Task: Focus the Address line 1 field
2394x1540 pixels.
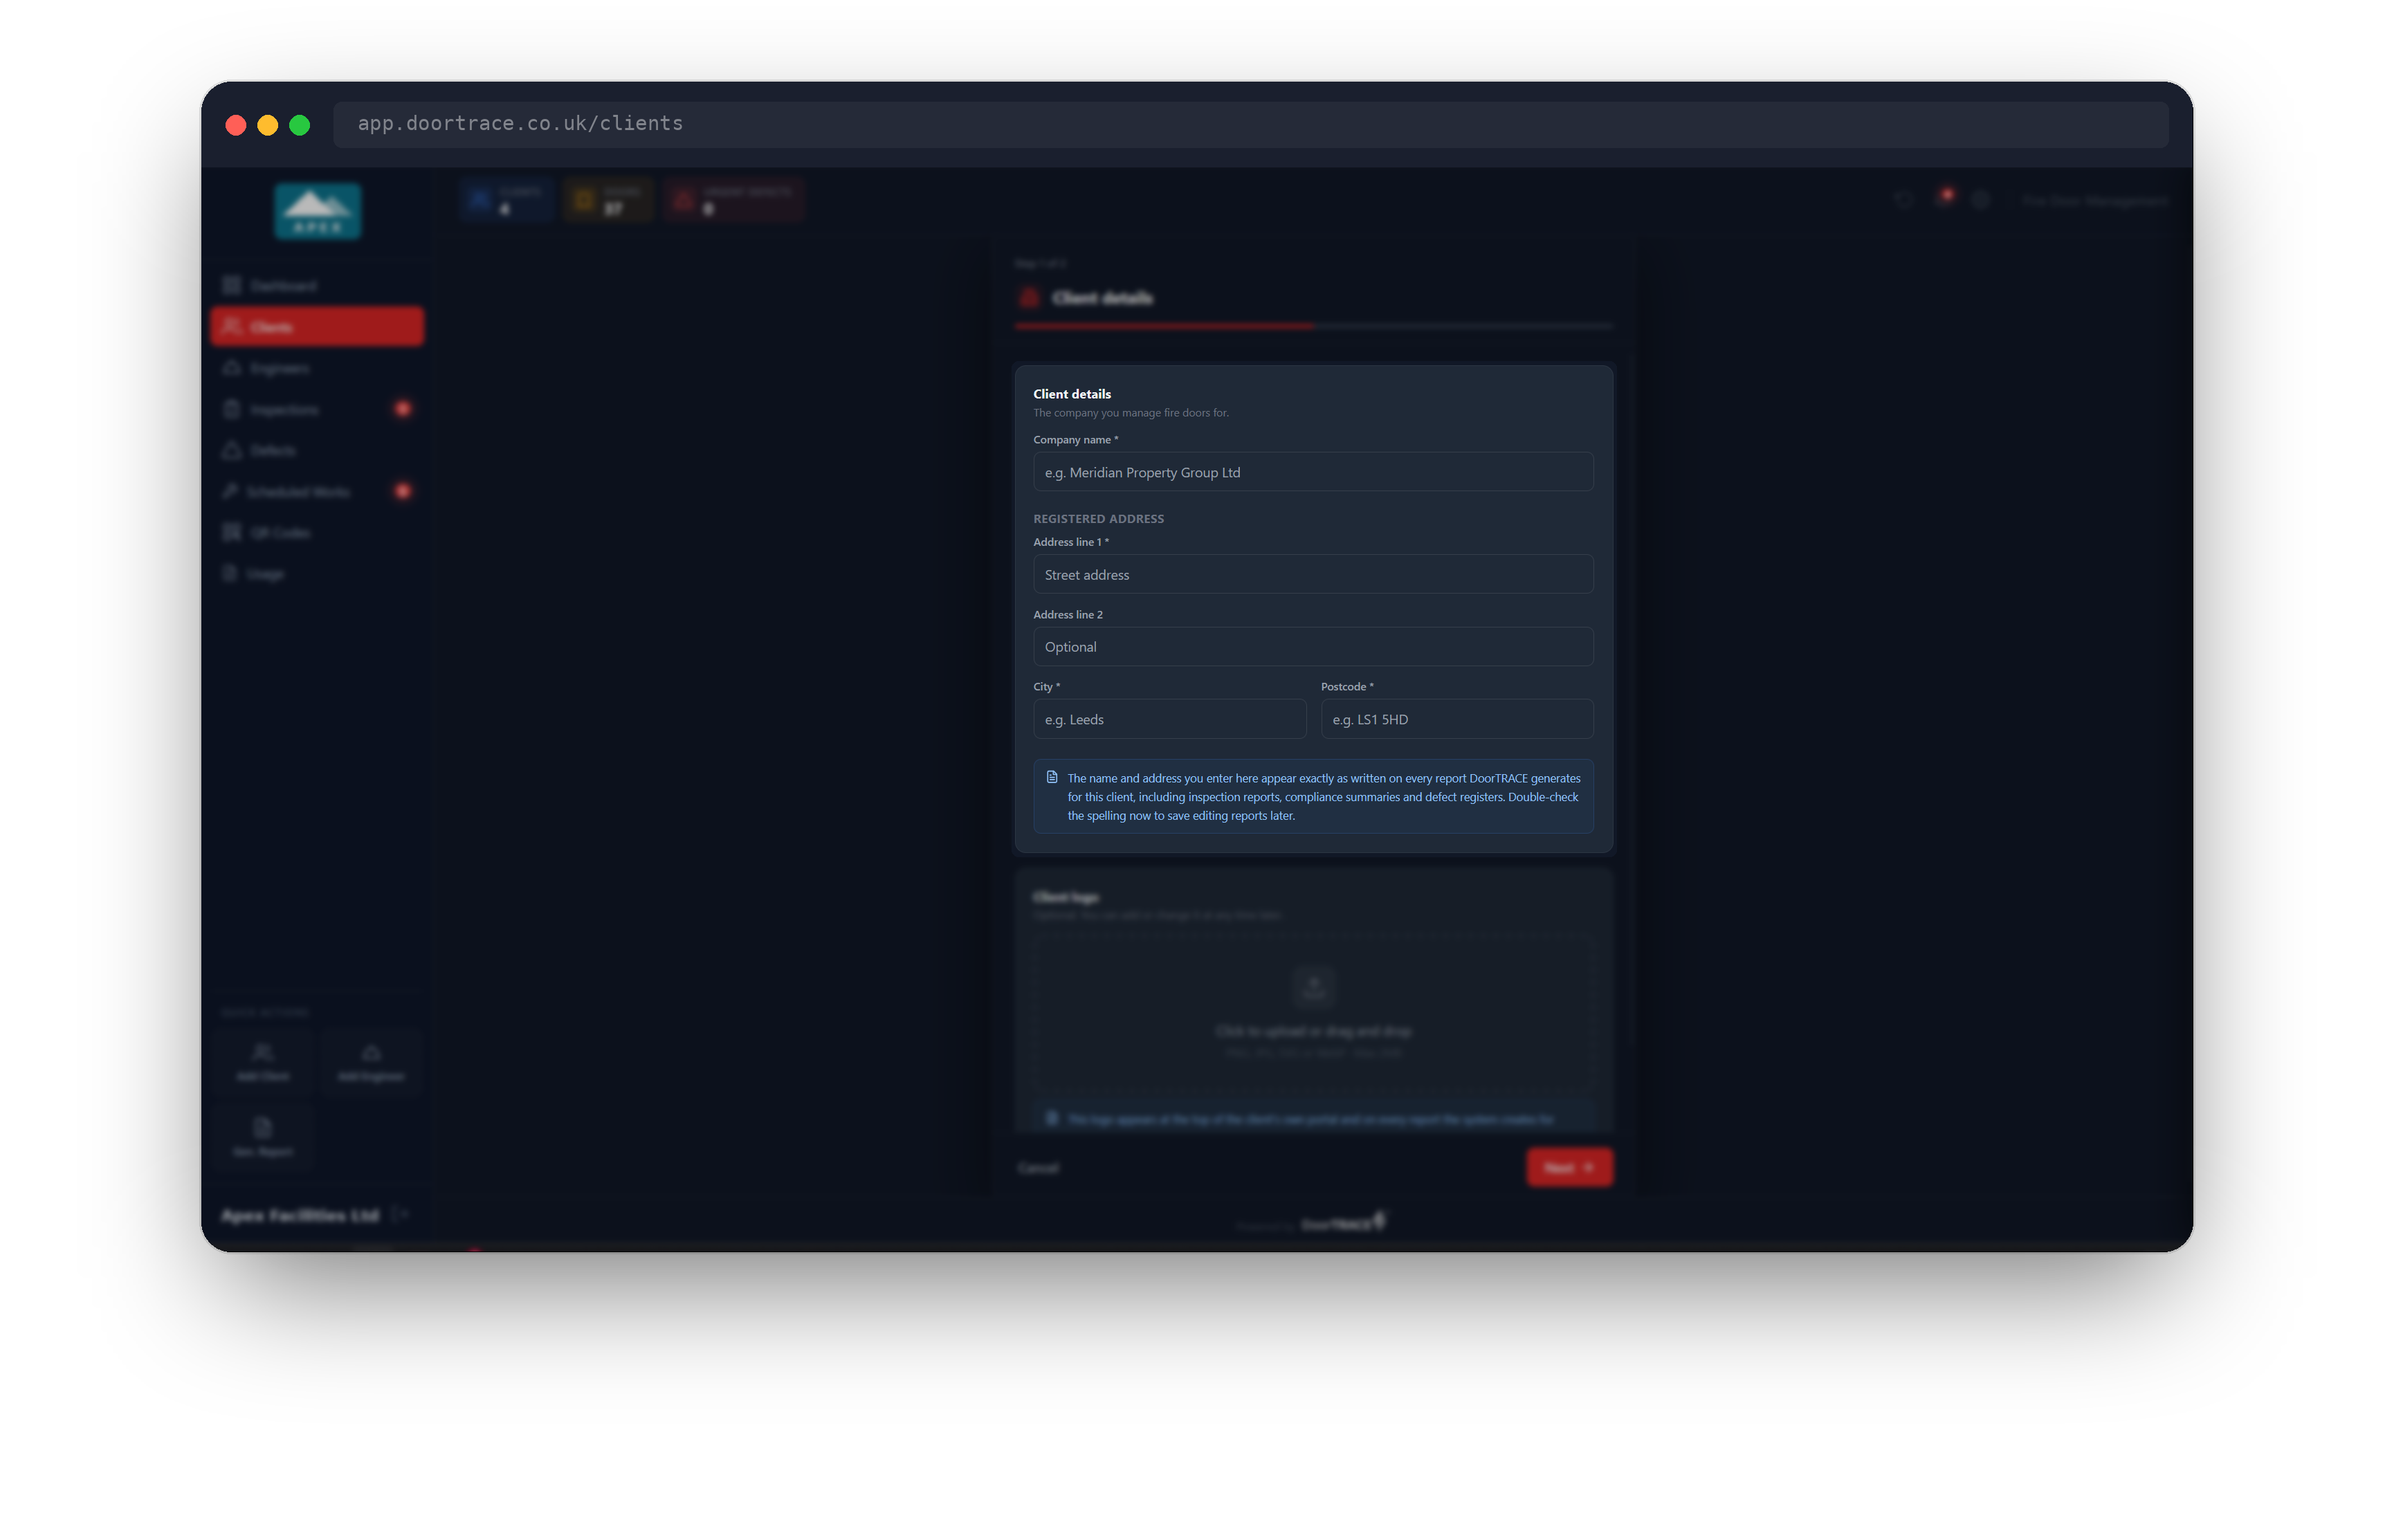Action: pyautogui.click(x=1312, y=574)
